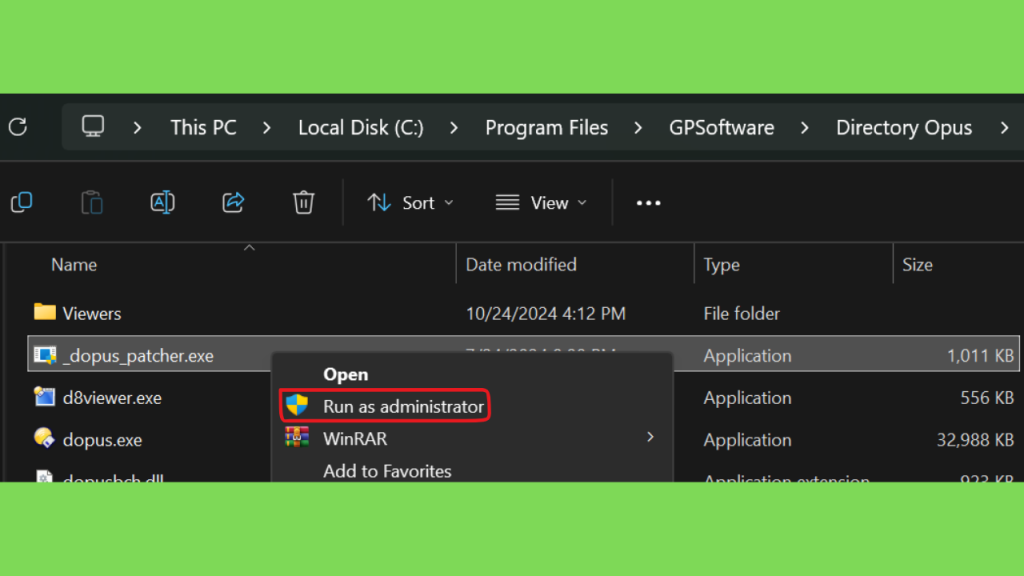The height and width of the screenshot is (576, 1024).
Task: Click the Paste clipboard icon
Action: [92, 202]
